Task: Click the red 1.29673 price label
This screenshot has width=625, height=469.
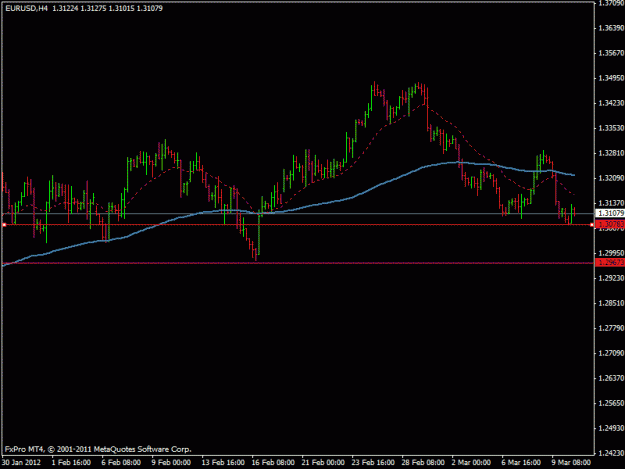Action: pyautogui.click(x=609, y=262)
